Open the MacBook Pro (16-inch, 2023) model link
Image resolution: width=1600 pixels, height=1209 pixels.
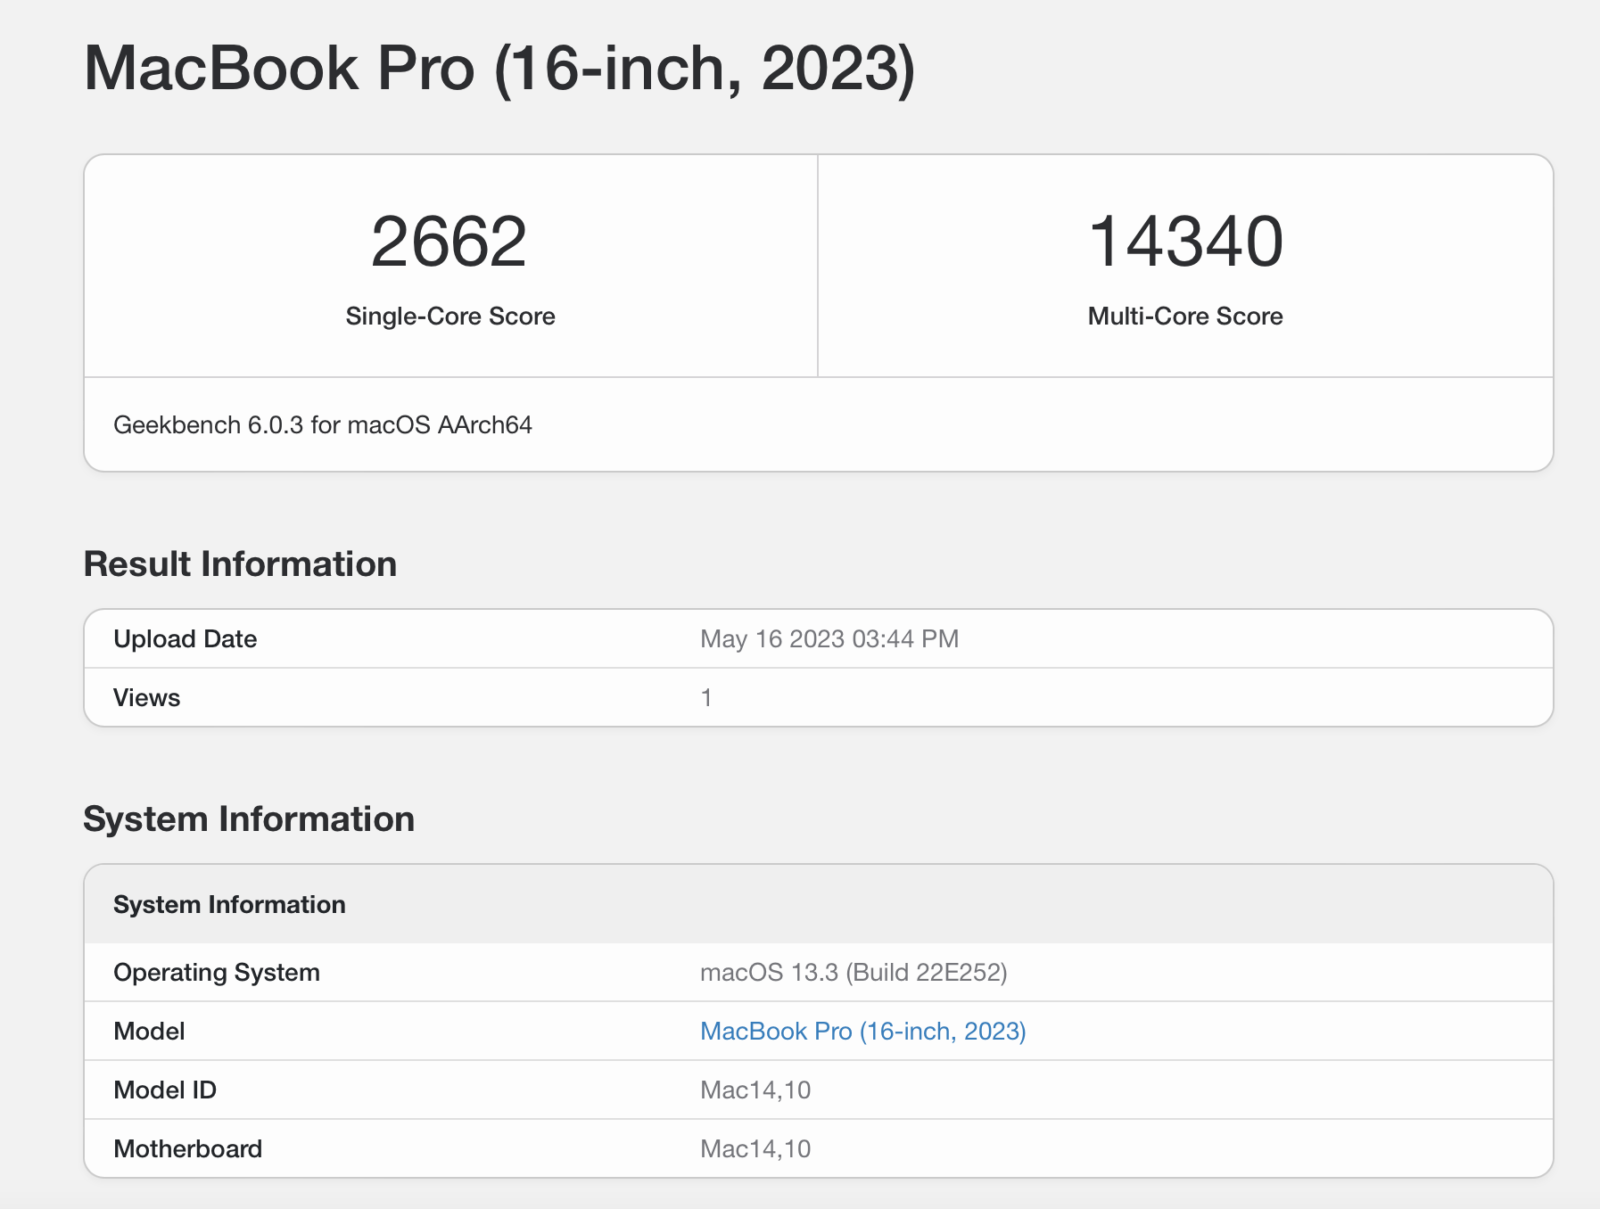click(x=862, y=1031)
